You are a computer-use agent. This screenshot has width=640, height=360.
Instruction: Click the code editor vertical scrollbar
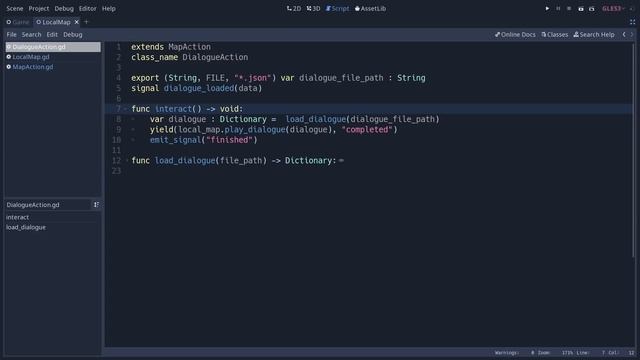point(633,151)
